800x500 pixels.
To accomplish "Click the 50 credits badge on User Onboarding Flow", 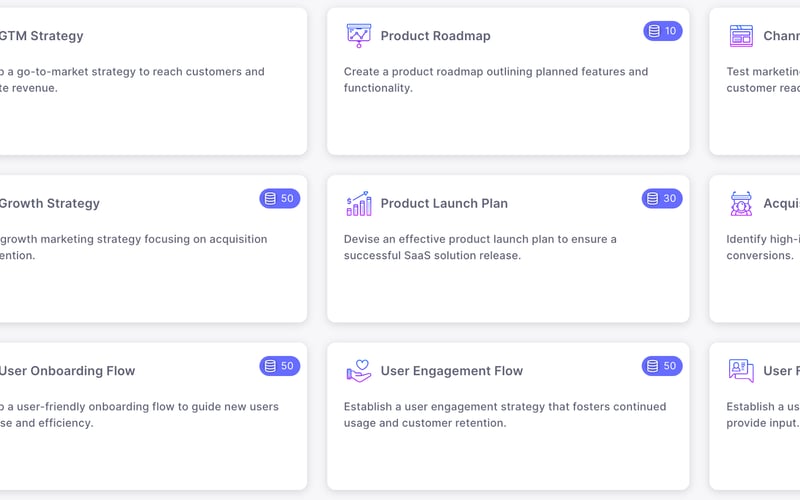I will click(x=280, y=366).
